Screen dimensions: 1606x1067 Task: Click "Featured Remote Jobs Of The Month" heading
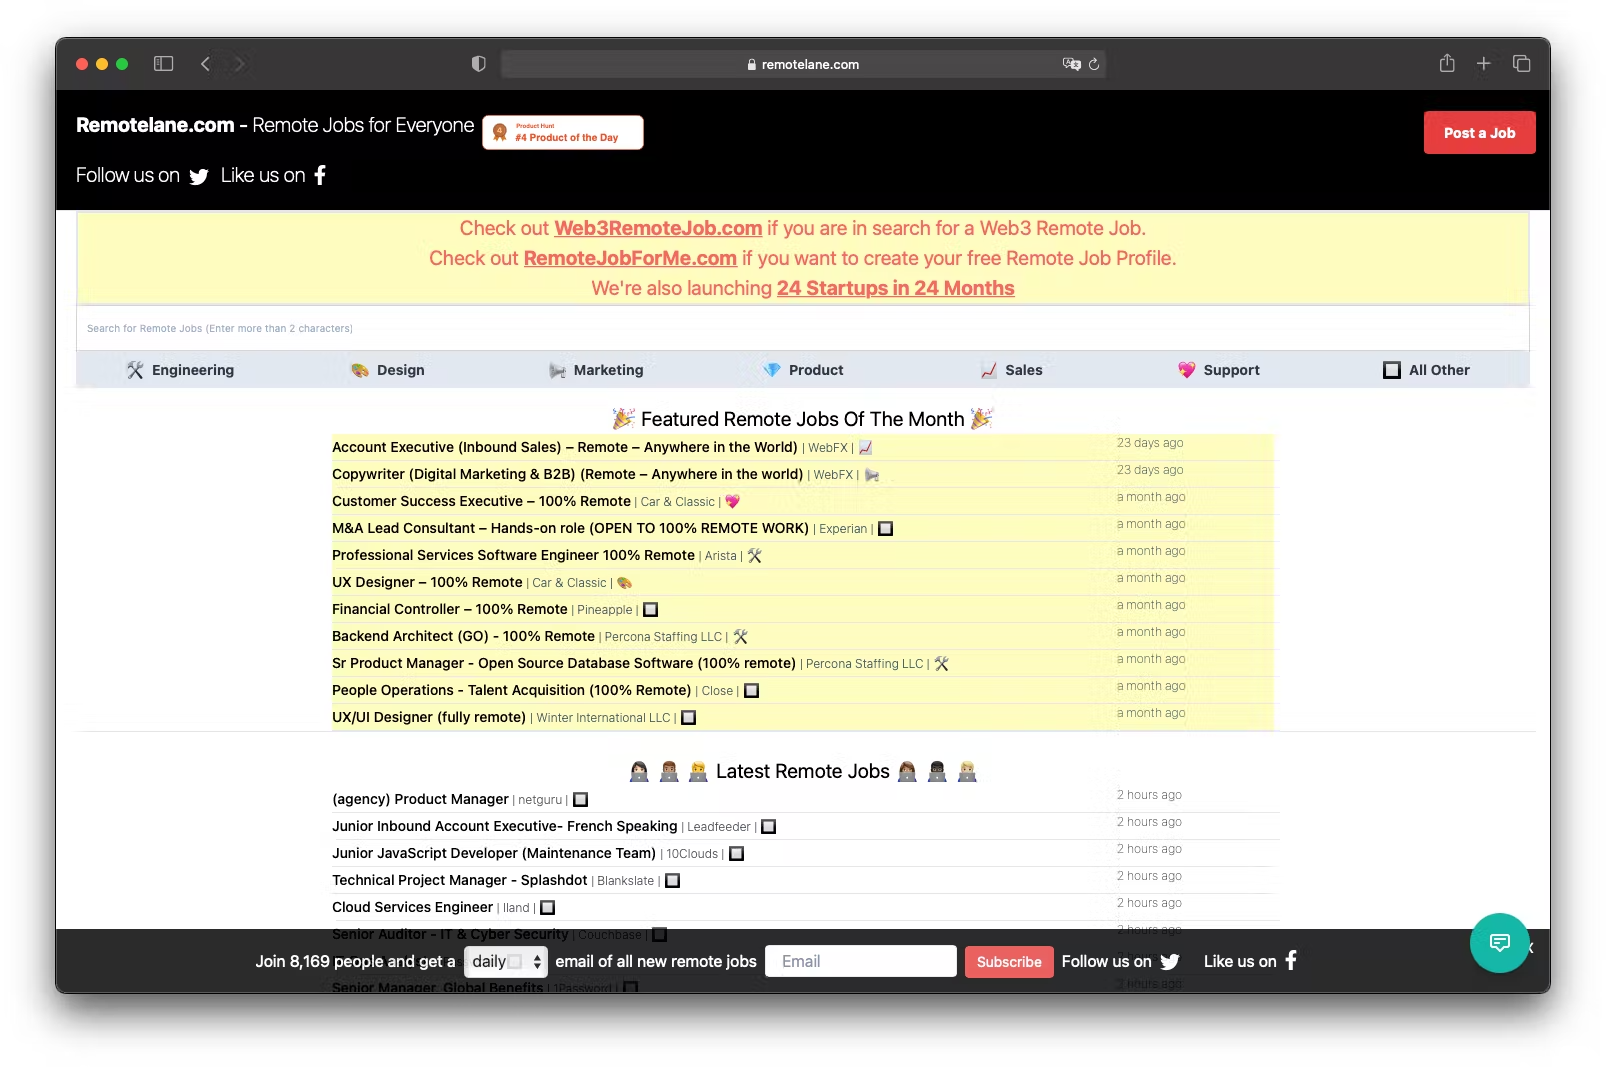pos(803,419)
